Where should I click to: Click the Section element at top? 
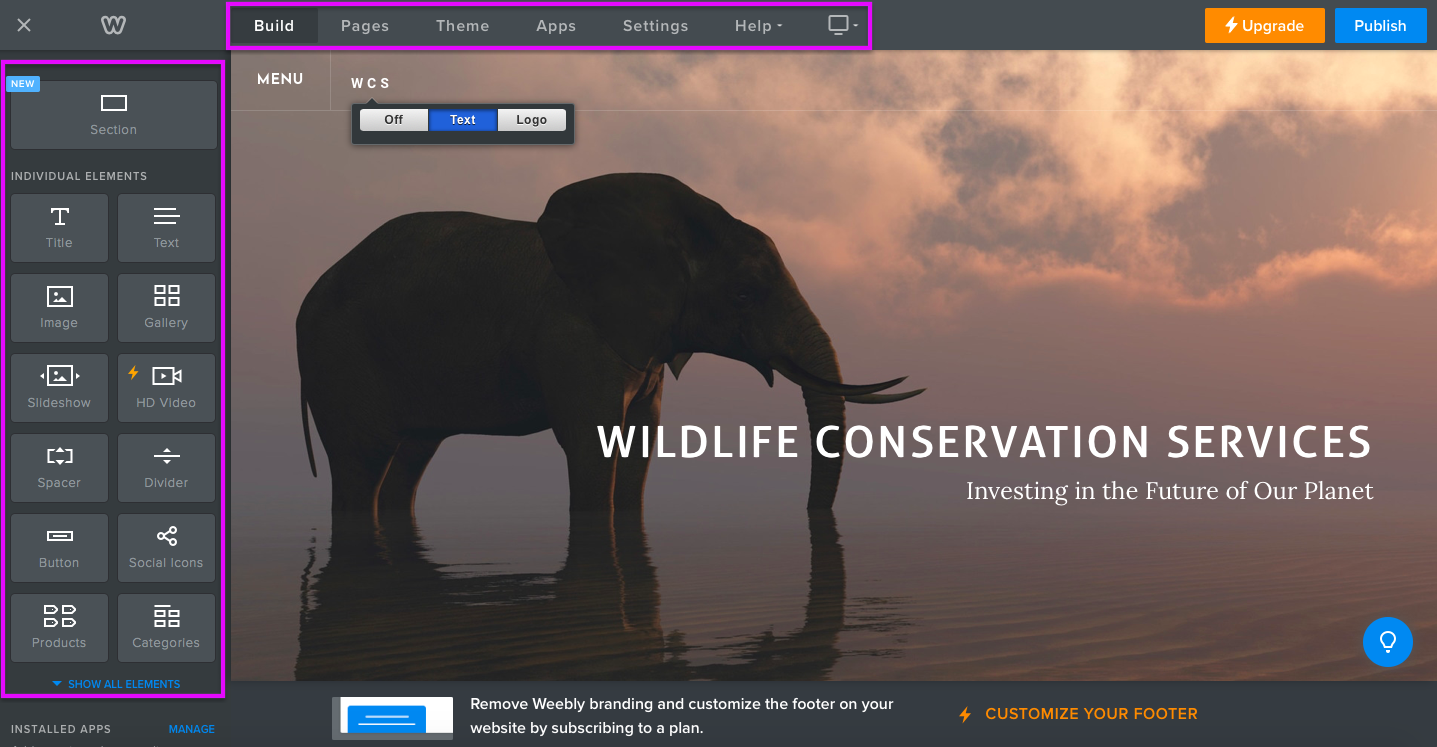pyautogui.click(x=114, y=115)
